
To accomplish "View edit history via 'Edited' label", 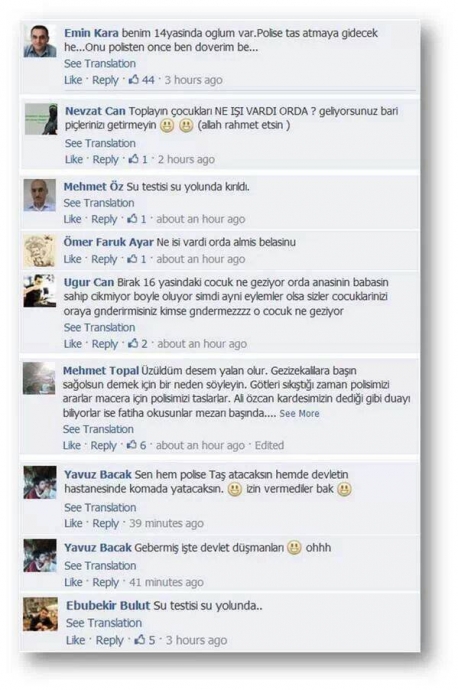I will [x=269, y=445].
